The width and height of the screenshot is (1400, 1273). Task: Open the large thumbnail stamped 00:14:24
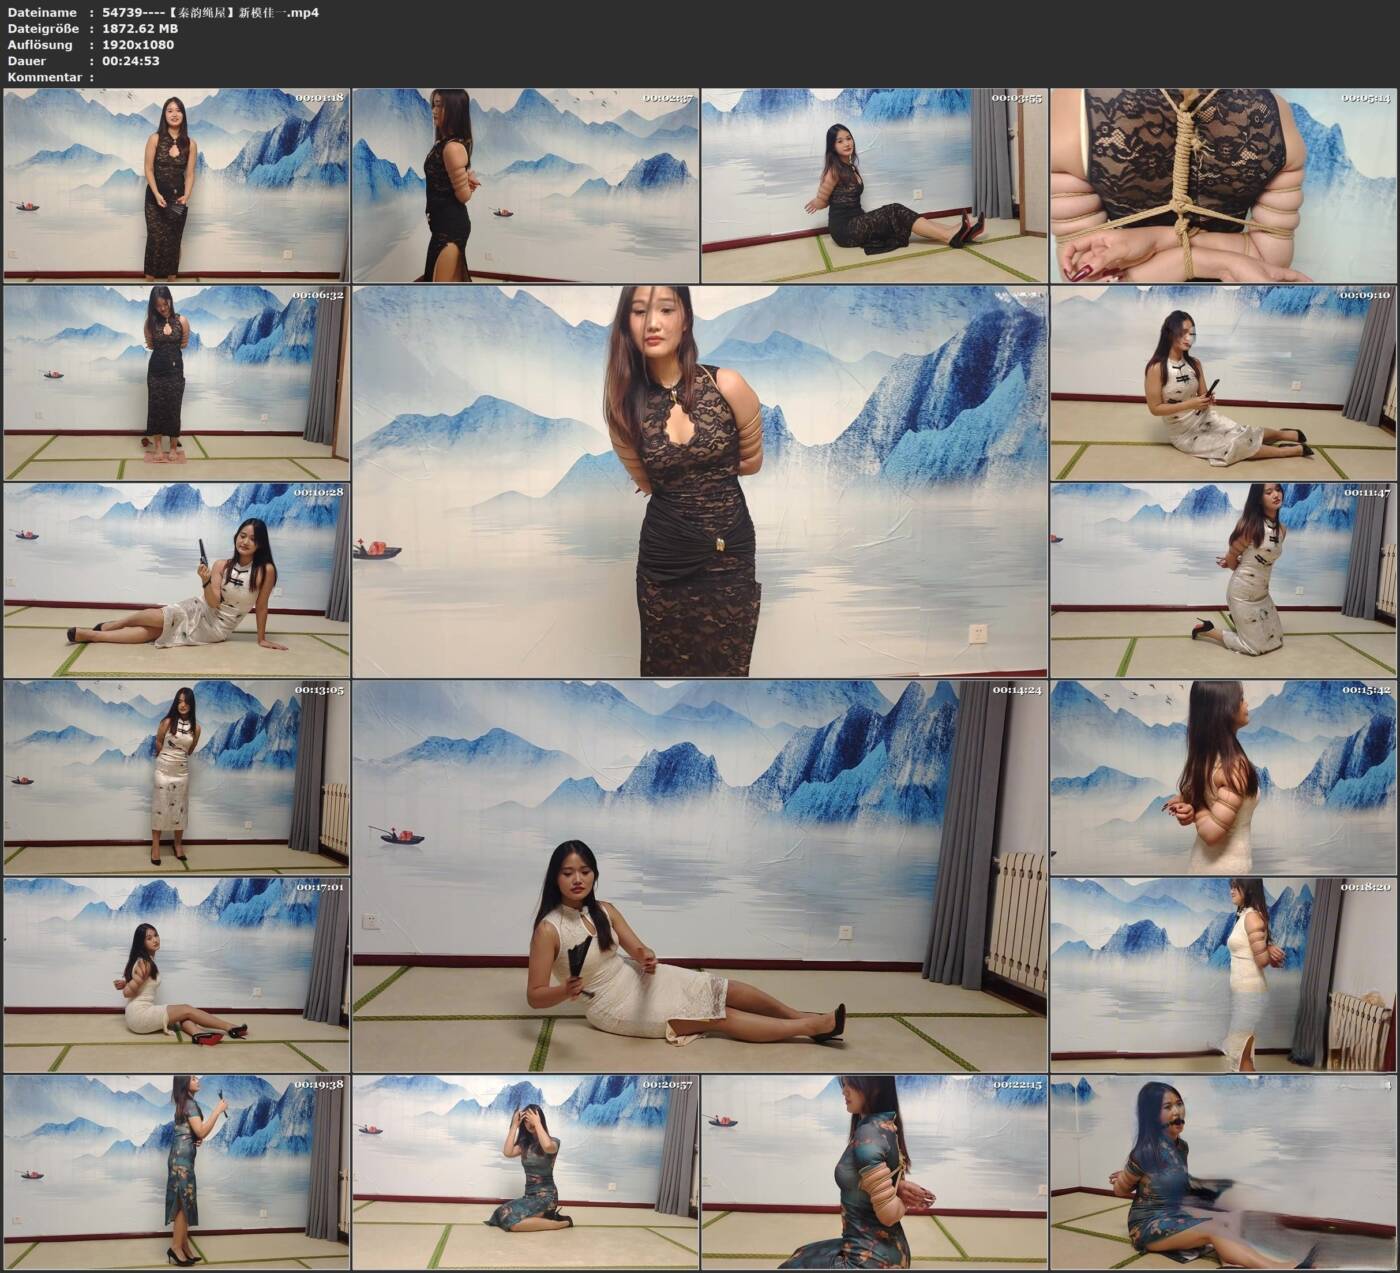(700, 876)
